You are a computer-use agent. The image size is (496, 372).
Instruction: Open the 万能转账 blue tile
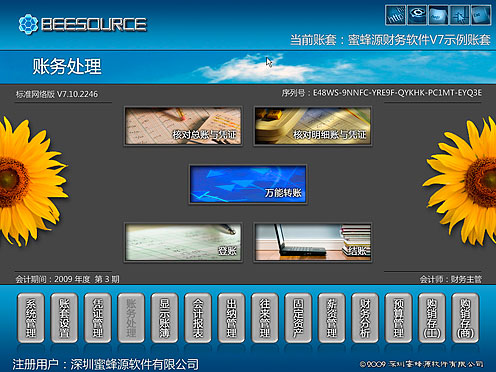click(248, 184)
